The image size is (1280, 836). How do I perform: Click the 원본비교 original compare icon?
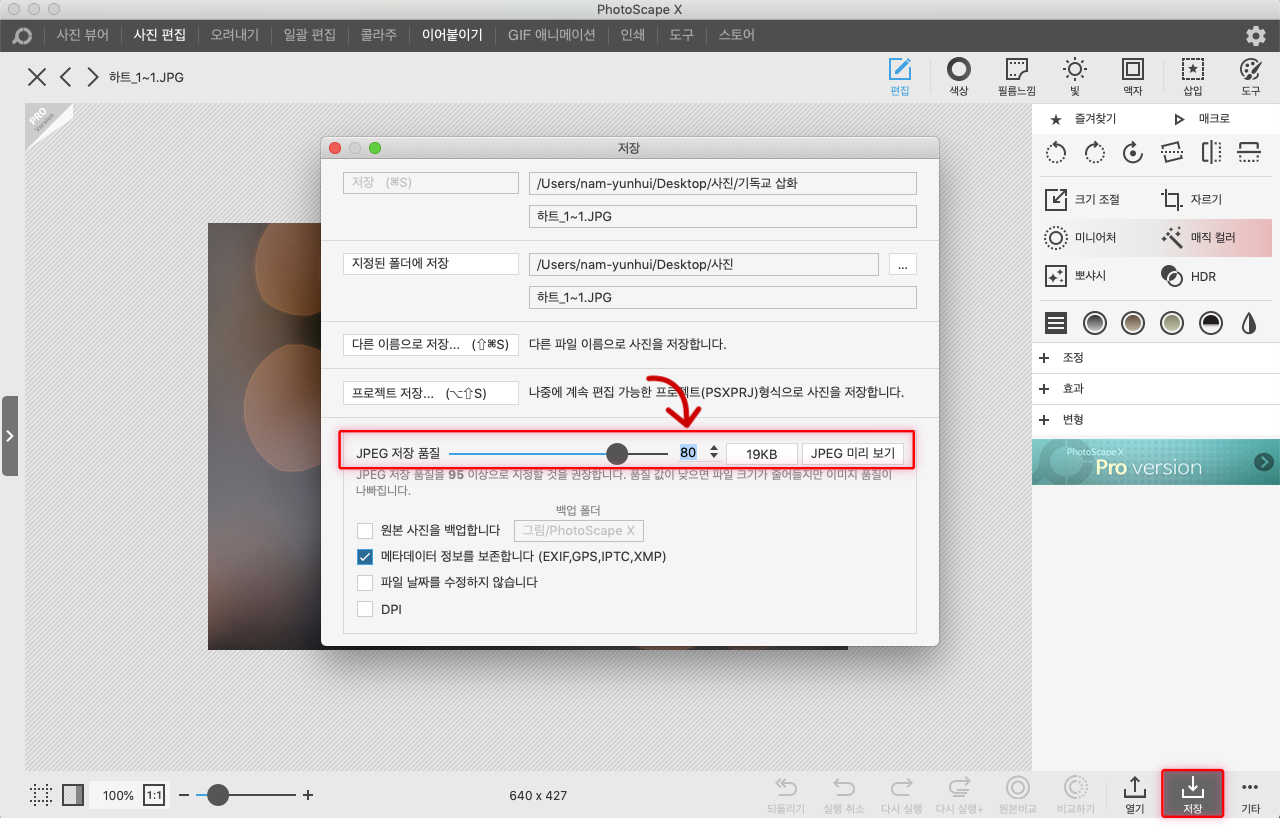click(x=1018, y=794)
